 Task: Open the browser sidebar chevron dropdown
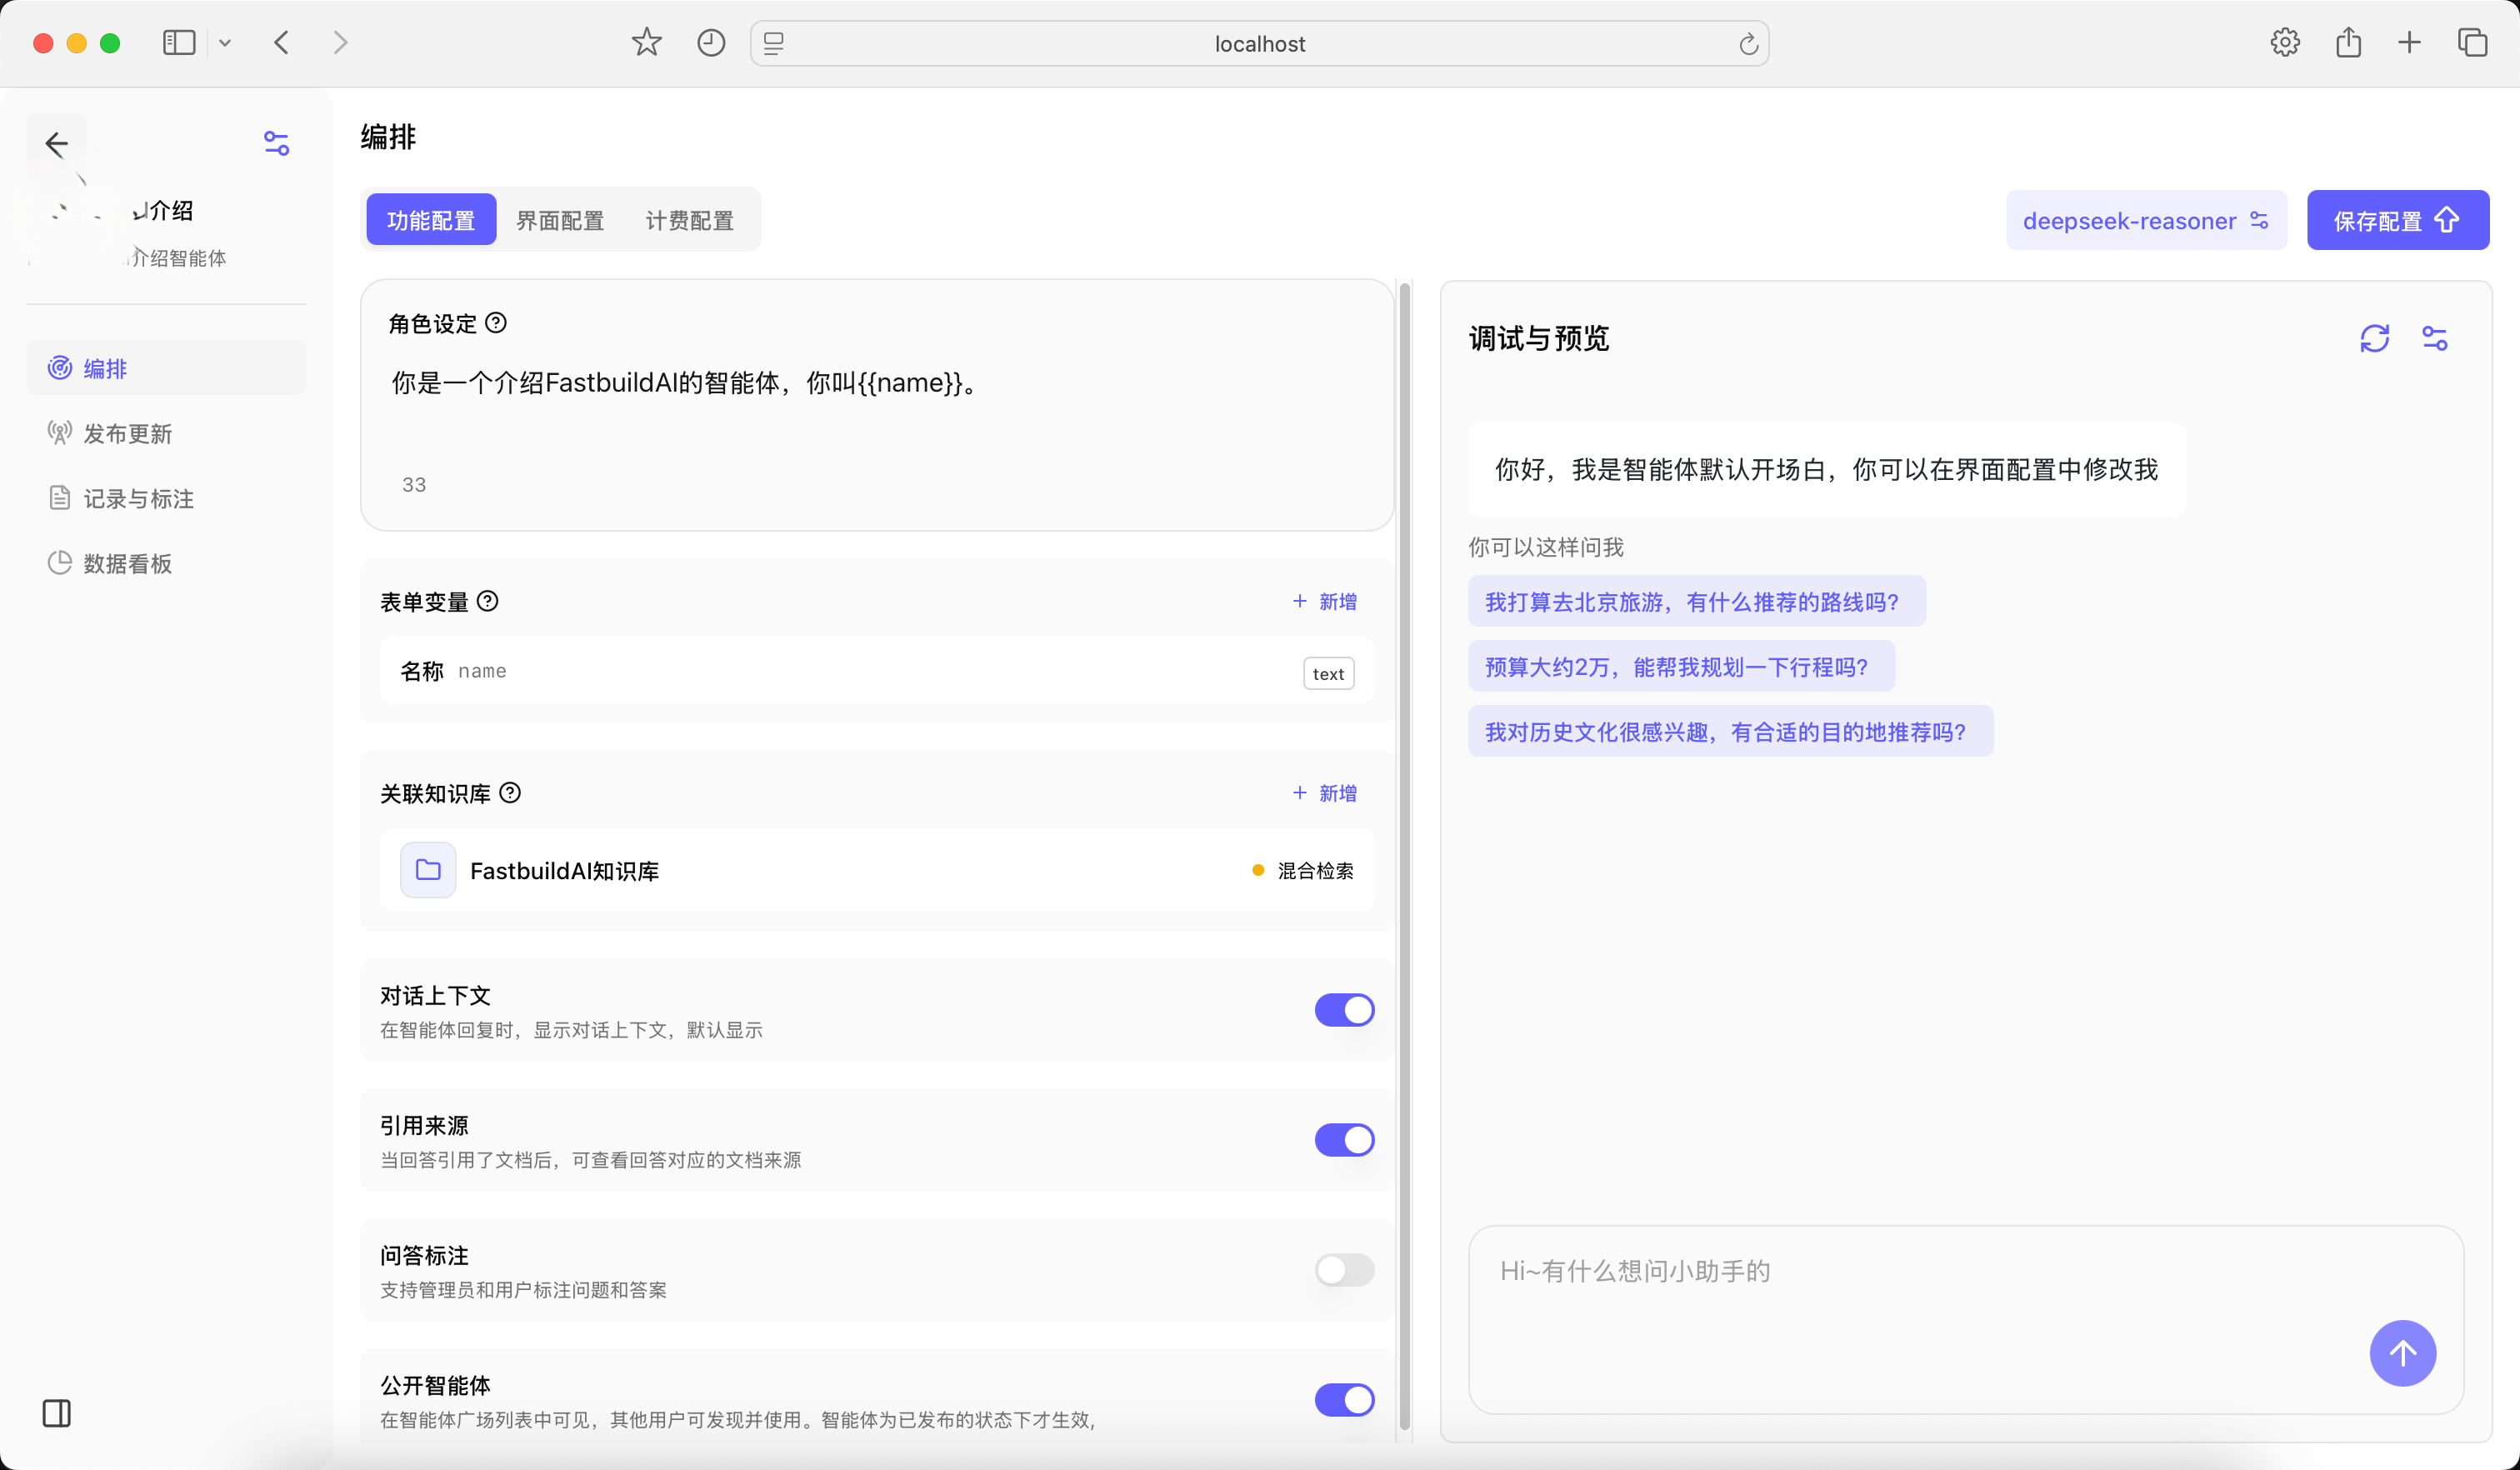225,42
